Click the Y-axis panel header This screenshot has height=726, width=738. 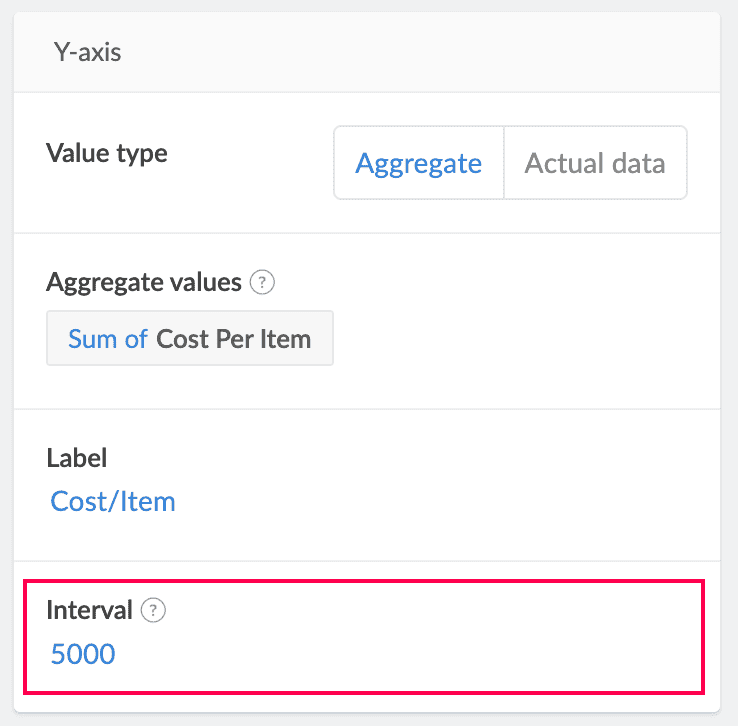click(x=87, y=52)
